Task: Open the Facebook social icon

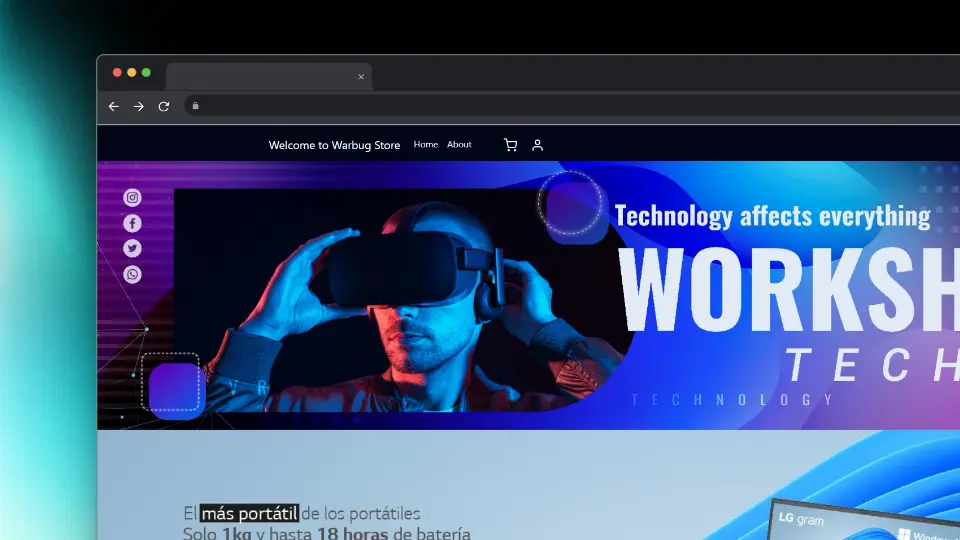Action: (132, 223)
